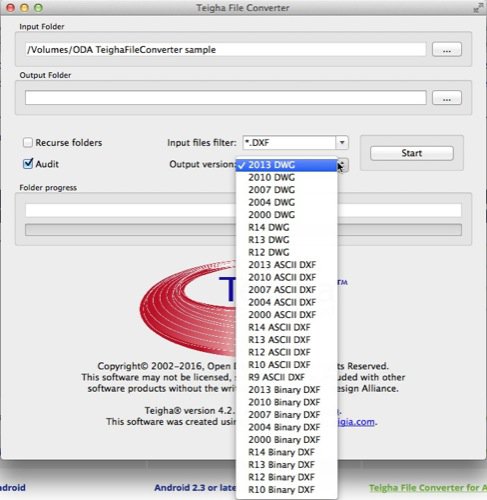Viewport: 487px width, 500px height.
Task: Click the Input Folder path field
Action: [226, 50]
